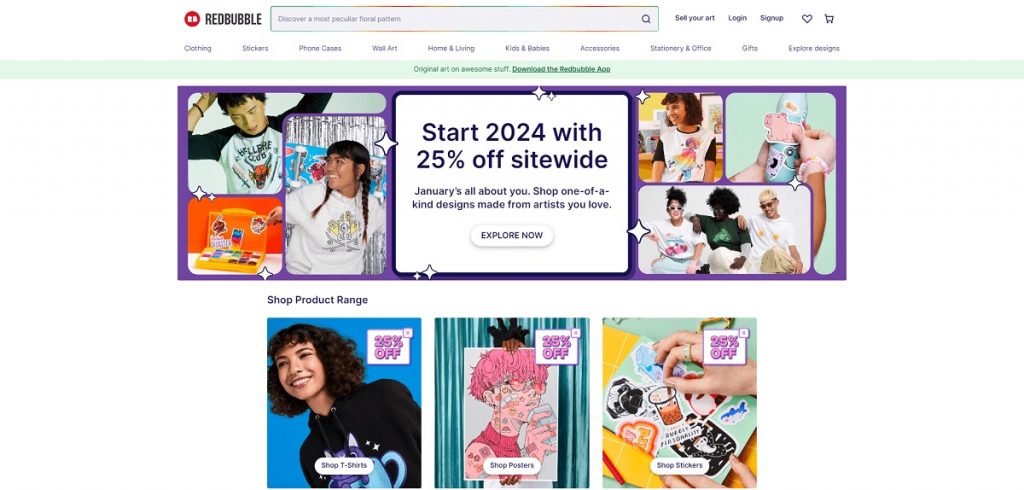Viewport: 1024px width, 490px height.
Task: Close the 25% off badge on Stickers
Action: (x=744, y=333)
